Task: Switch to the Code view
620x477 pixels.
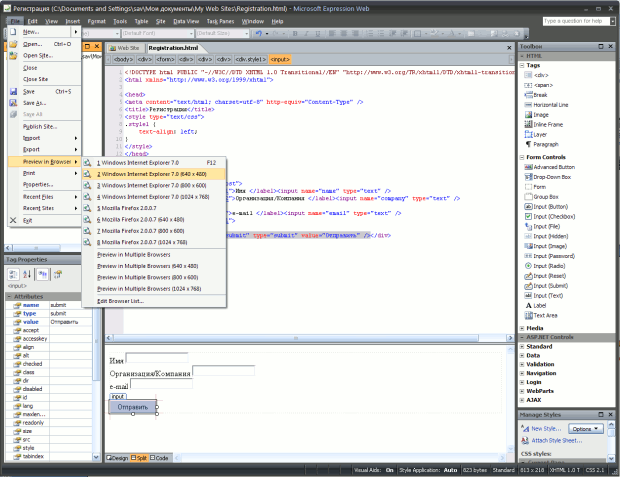Action: (x=158, y=458)
